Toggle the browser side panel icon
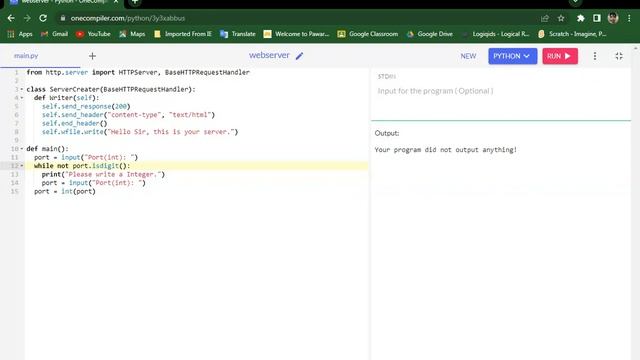The height and width of the screenshot is (360, 640). pos(597,18)
